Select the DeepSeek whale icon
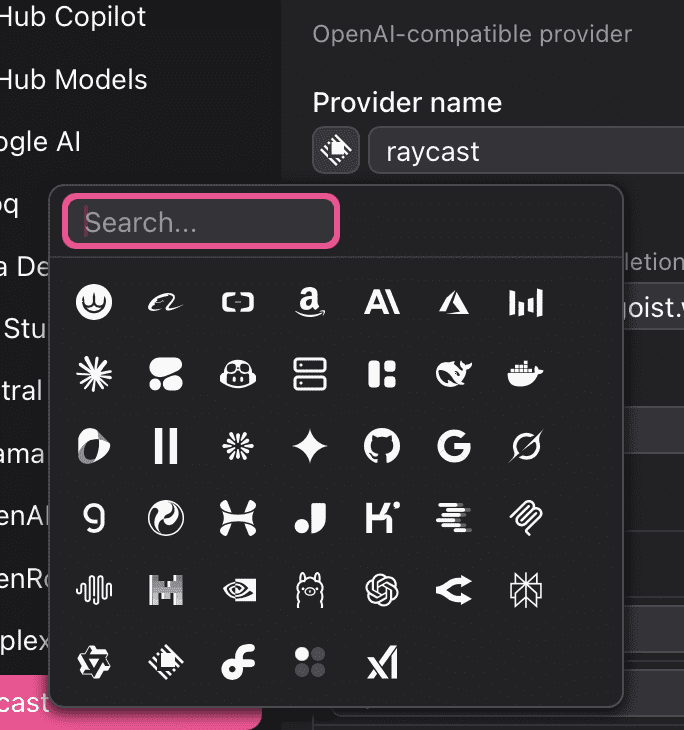The image size is (684, 730). 454,374
